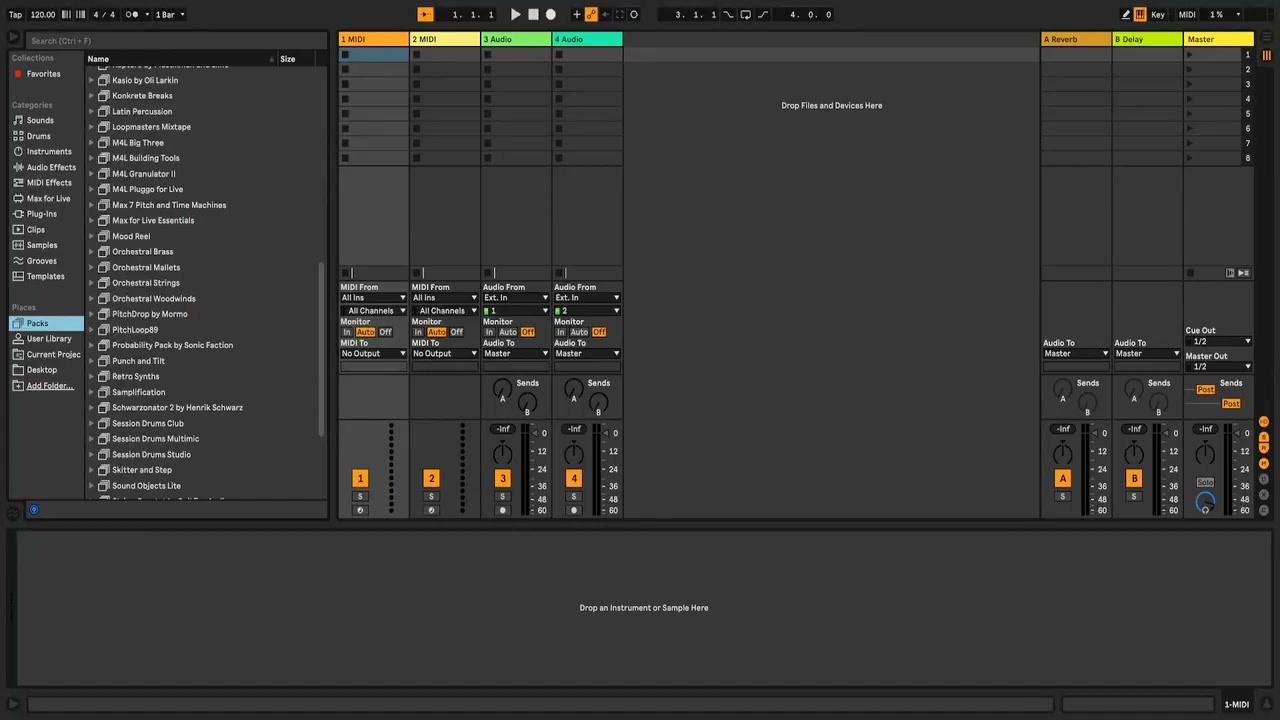1280x720 pixels.
Task: Adjust the Master track pan knob
Action: [1205, 454]
